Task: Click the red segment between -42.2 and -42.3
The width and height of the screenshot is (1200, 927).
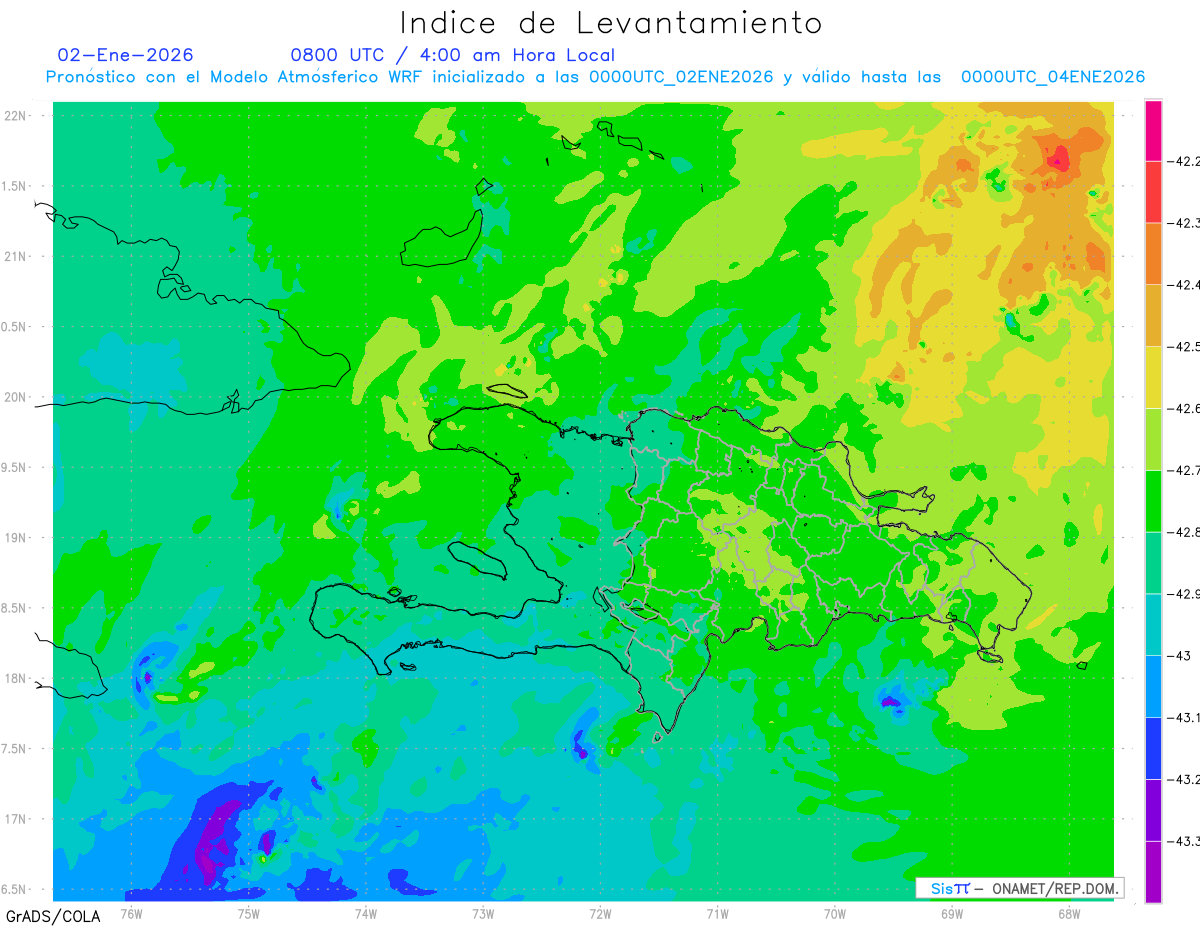Action: pyautogui.click(x=1153, y=192)
